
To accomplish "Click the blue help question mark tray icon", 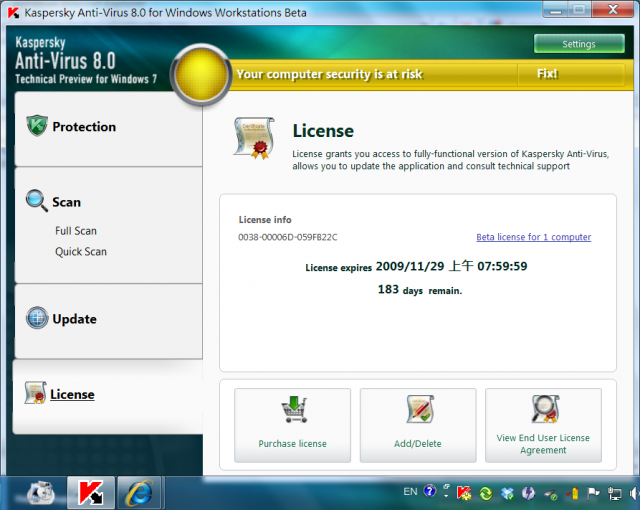I will point(429,491).
